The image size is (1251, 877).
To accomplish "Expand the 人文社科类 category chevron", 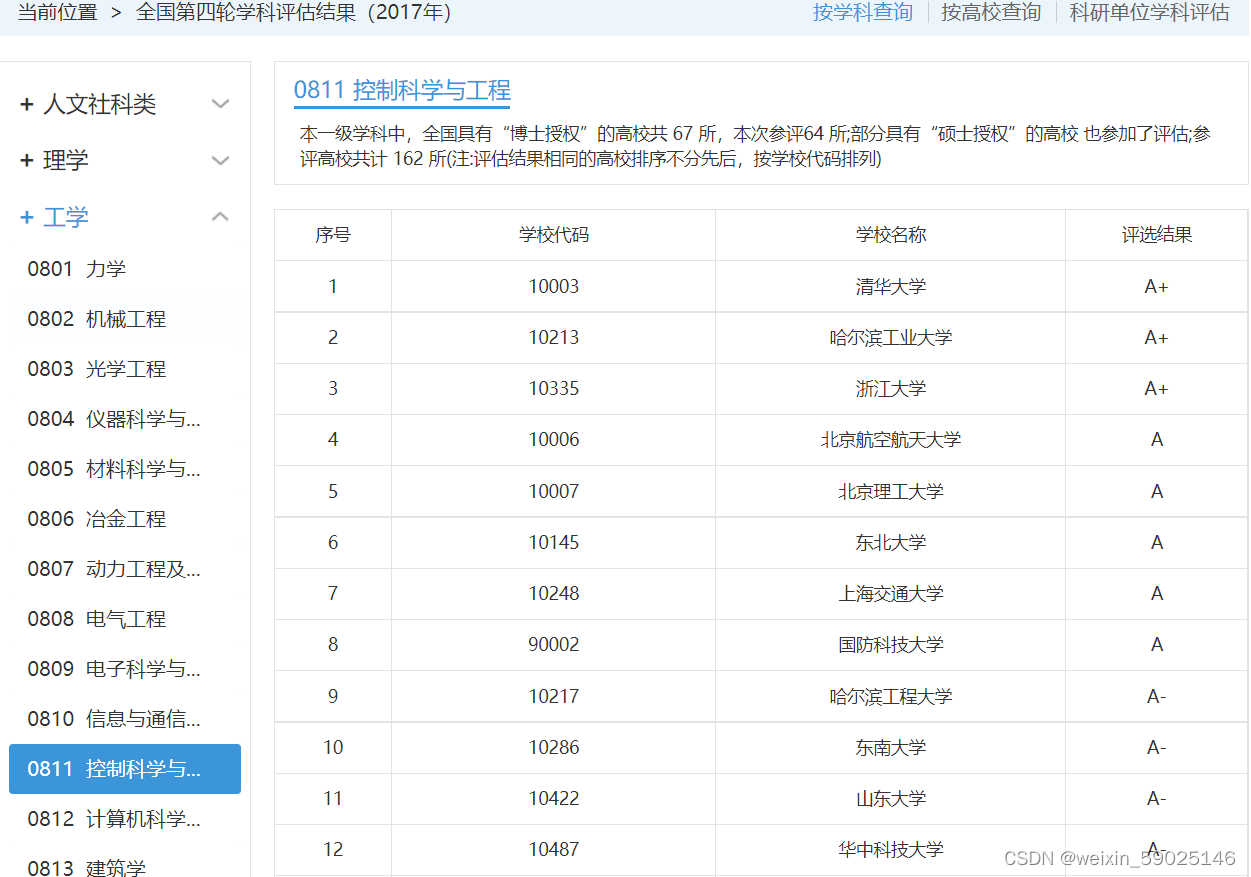I will 221,104.
